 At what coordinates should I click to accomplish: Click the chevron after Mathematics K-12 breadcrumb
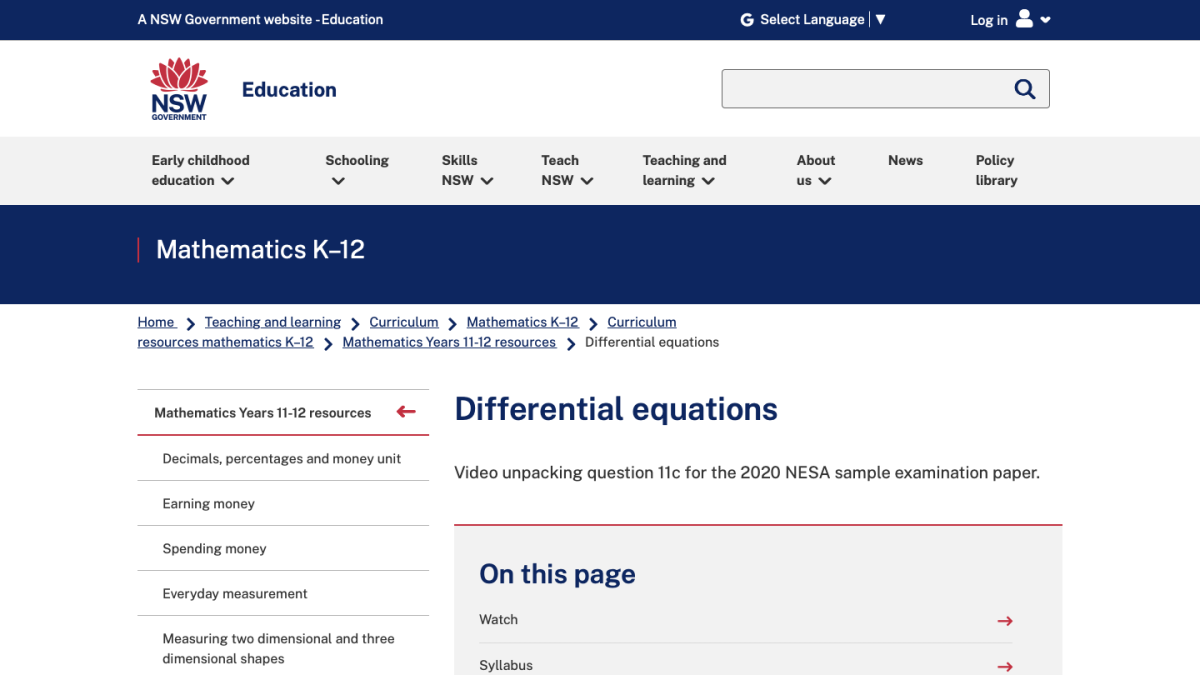pos(593,322)
